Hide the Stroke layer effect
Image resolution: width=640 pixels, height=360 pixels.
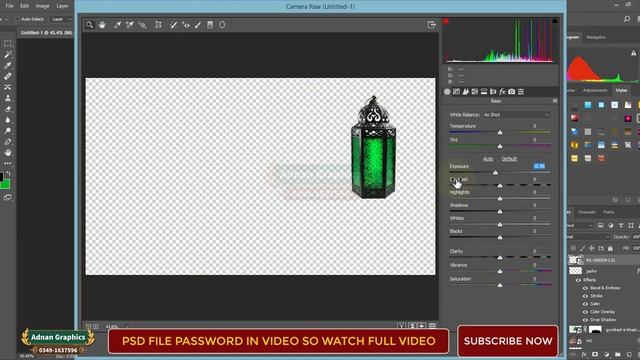click(x=585, y=296)
